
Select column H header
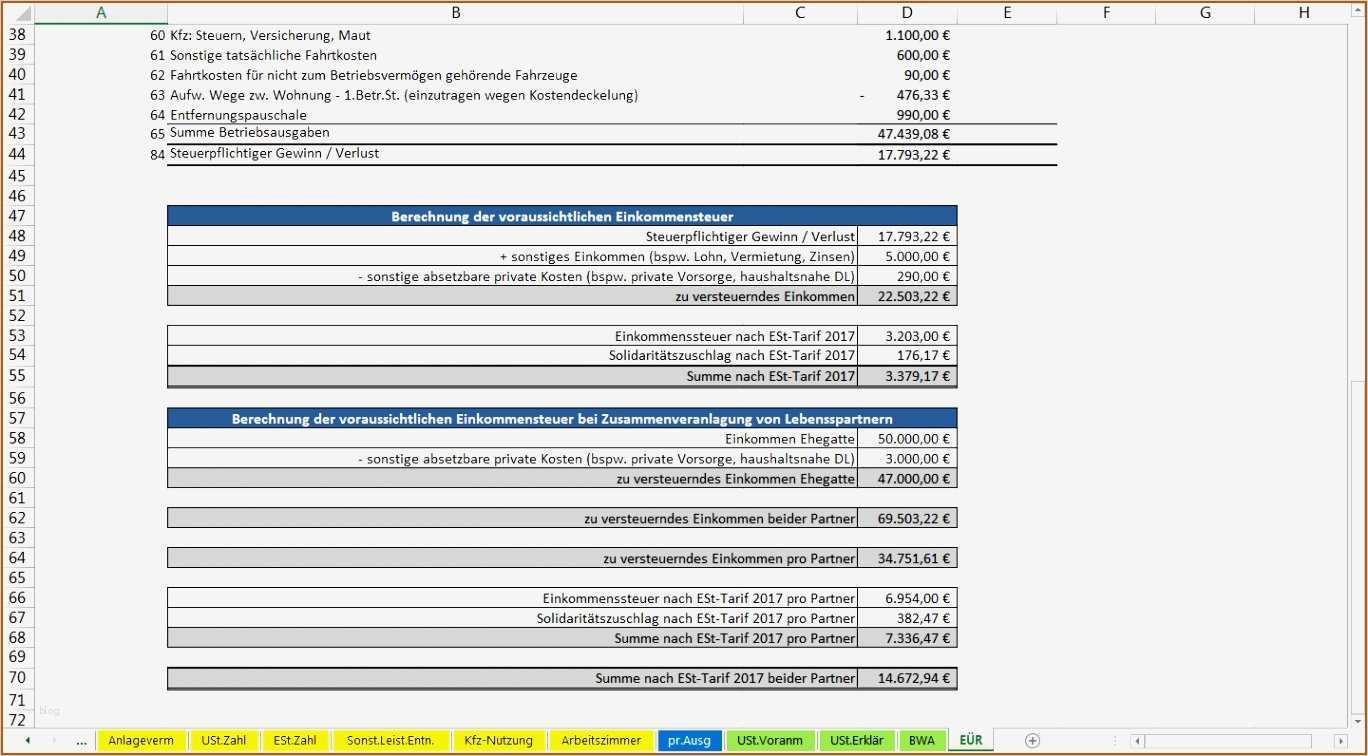(1304, 13)
